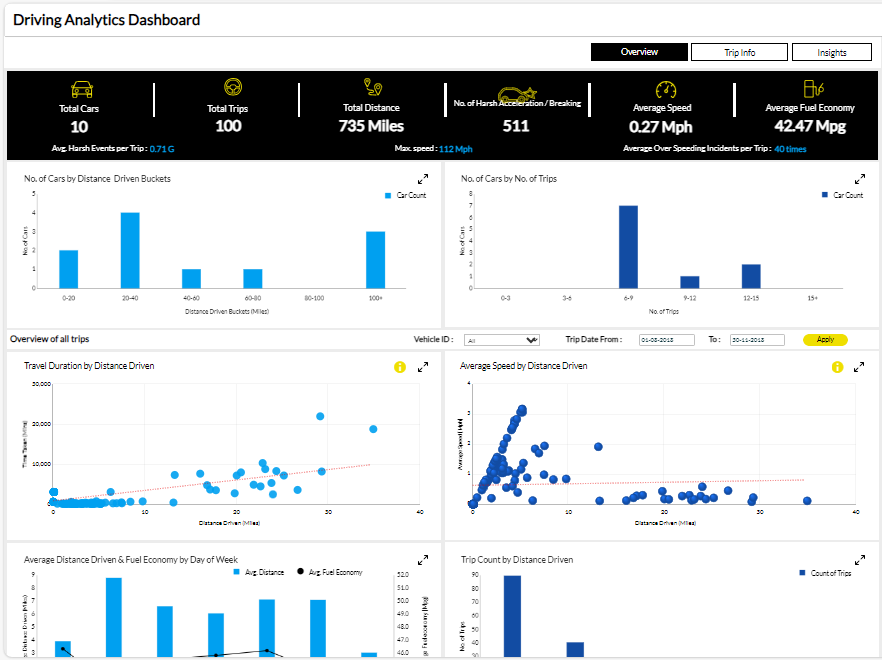Image resolution: width=882 pixels, height=660 pixels.
Task: Expand the Cars by No. of Trips chart
Action: point(860,179)
